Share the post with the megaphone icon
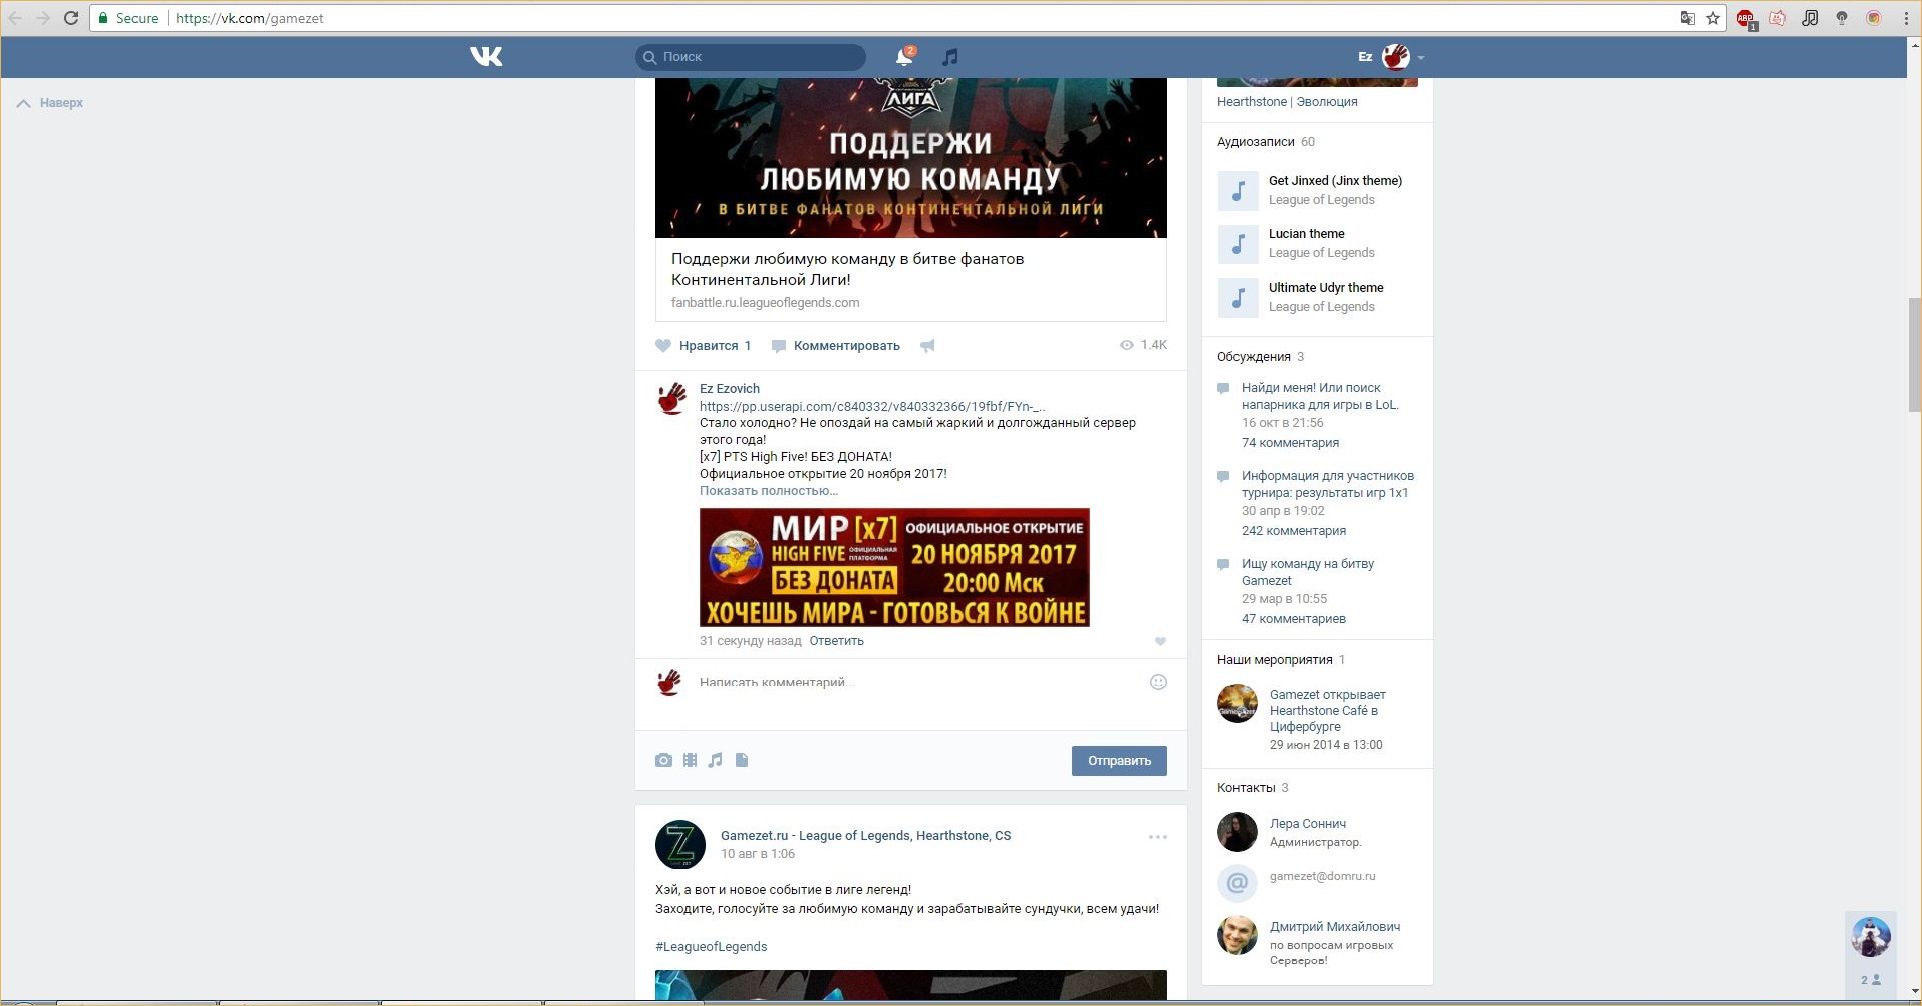1922x1006 pixels. pos(928,346)
